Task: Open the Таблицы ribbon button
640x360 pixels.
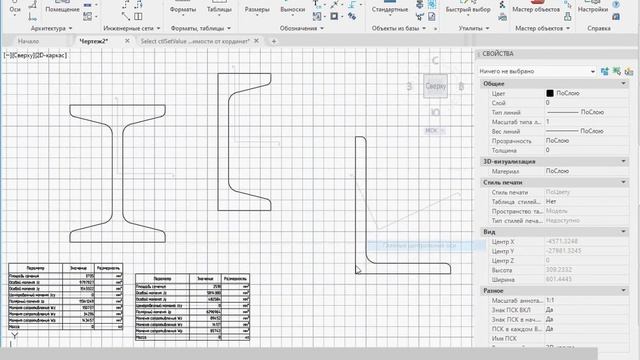Action: tap(219, 9)
